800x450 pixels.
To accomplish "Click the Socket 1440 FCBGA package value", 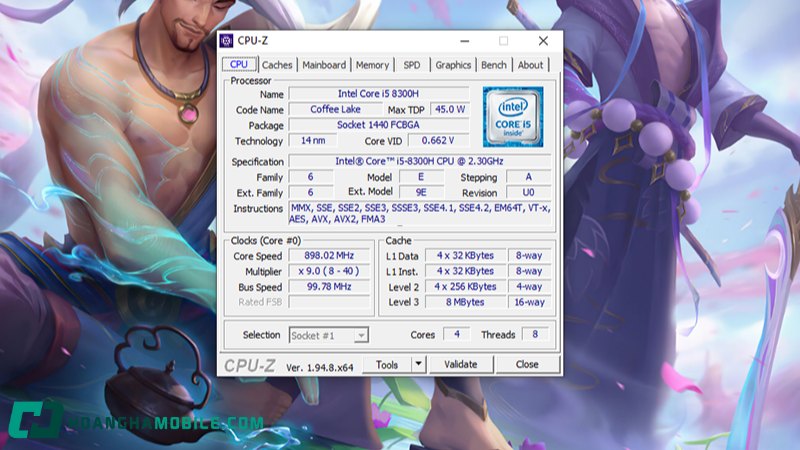I will coord(379,125).
